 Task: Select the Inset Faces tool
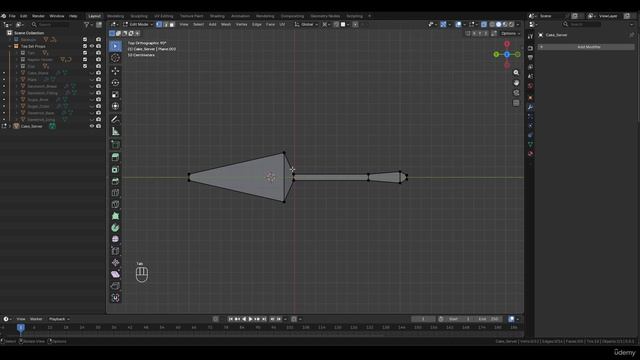(115, 169)
